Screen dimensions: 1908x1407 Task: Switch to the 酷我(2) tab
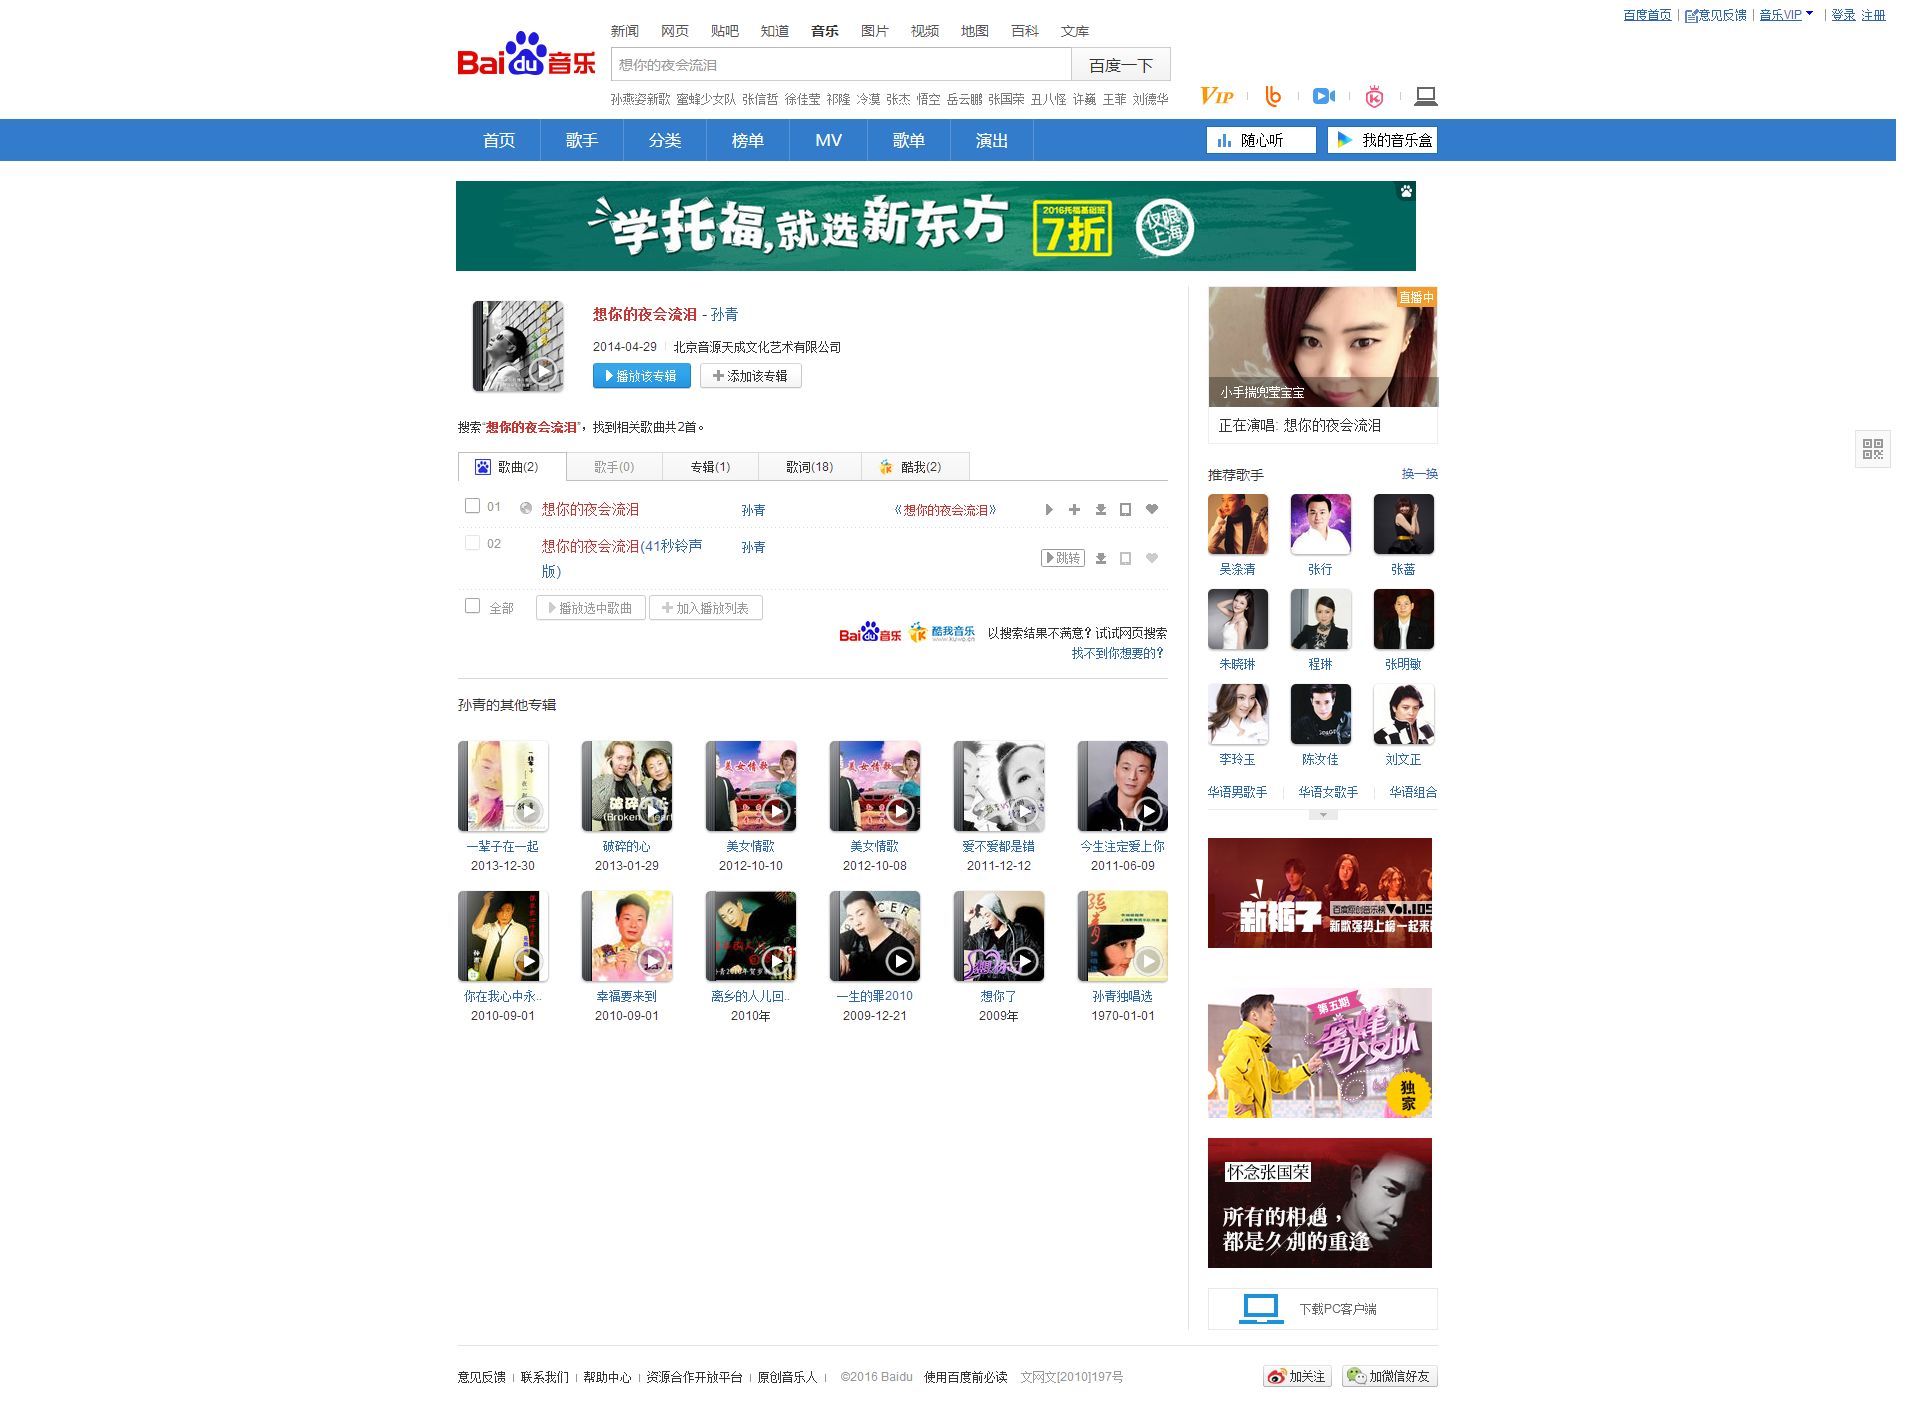[915, 467]
